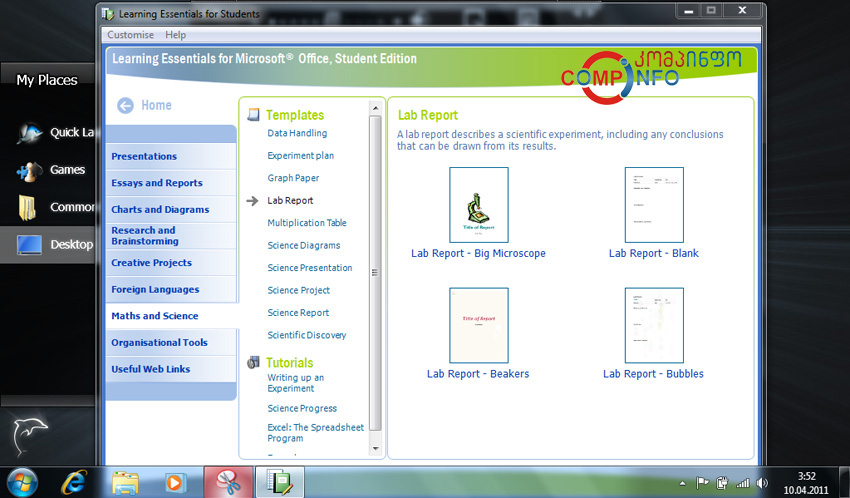Open Windows Media Player taskbar icon
Screen dimensions: 850x498
tap(175, 482)
